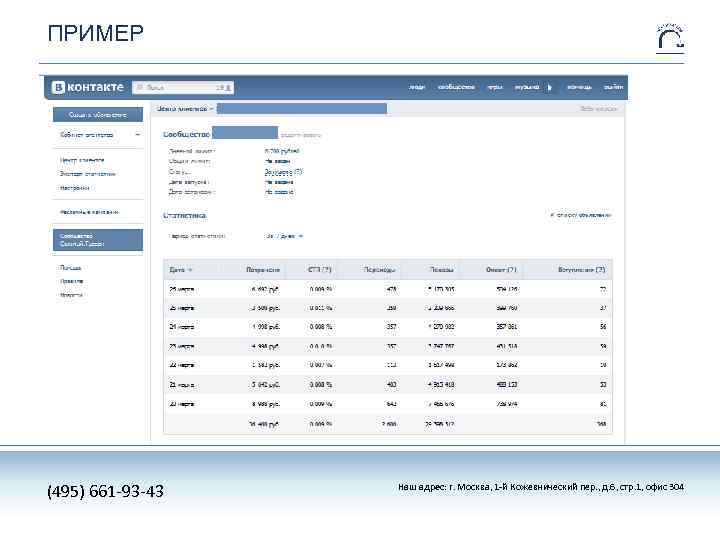Click the reach value in the 20 марта row
Viewport: 720px width, 540px height.
(506, 404)
